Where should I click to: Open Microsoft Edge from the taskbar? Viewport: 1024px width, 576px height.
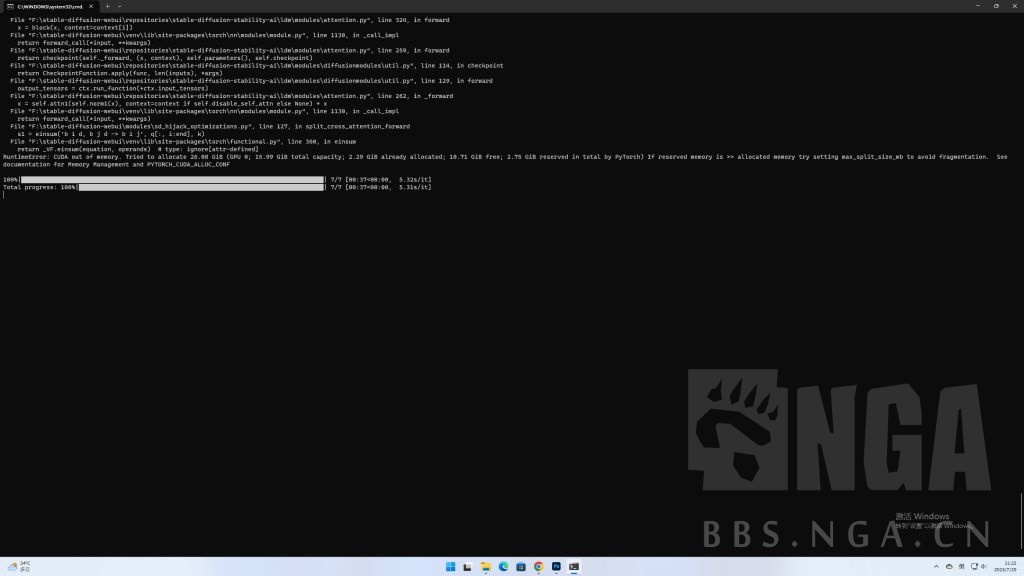click(x=502, y=566)
